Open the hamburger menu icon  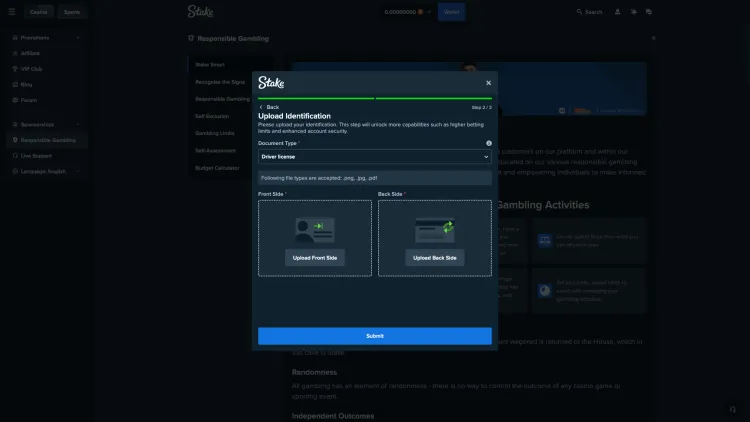click(x=11, y=11)
